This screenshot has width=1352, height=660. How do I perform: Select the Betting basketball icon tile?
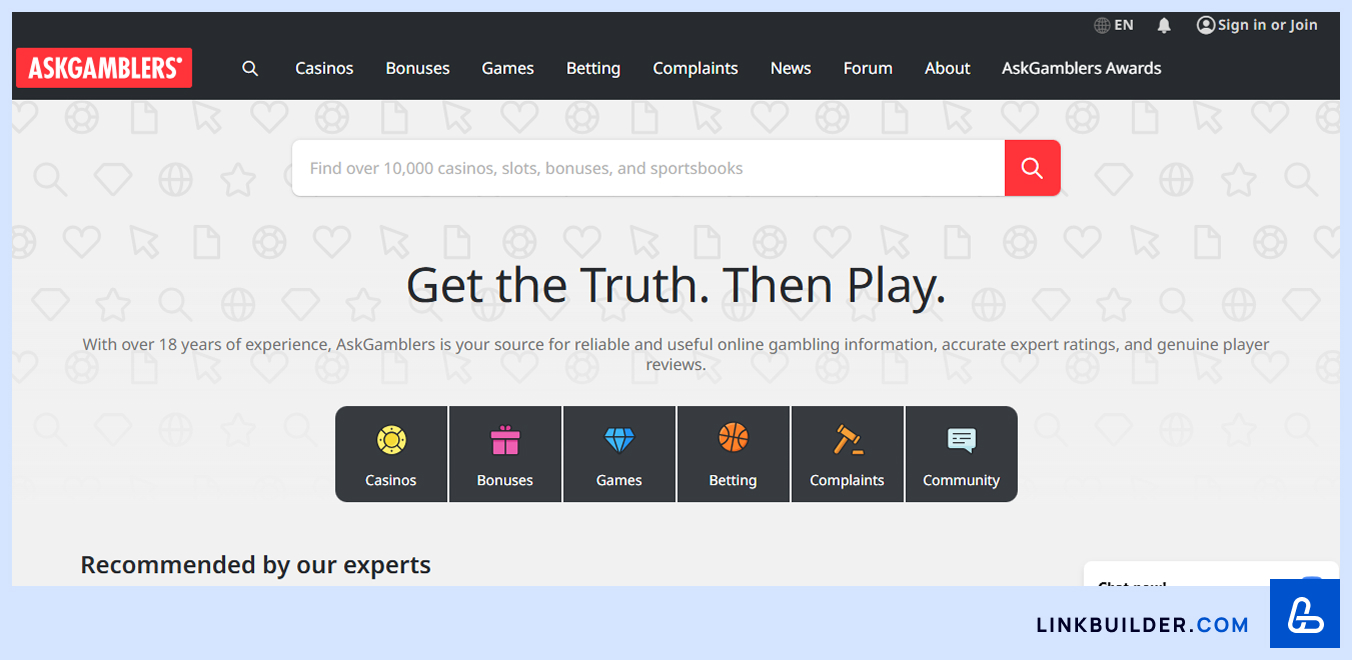click(733, 454)
